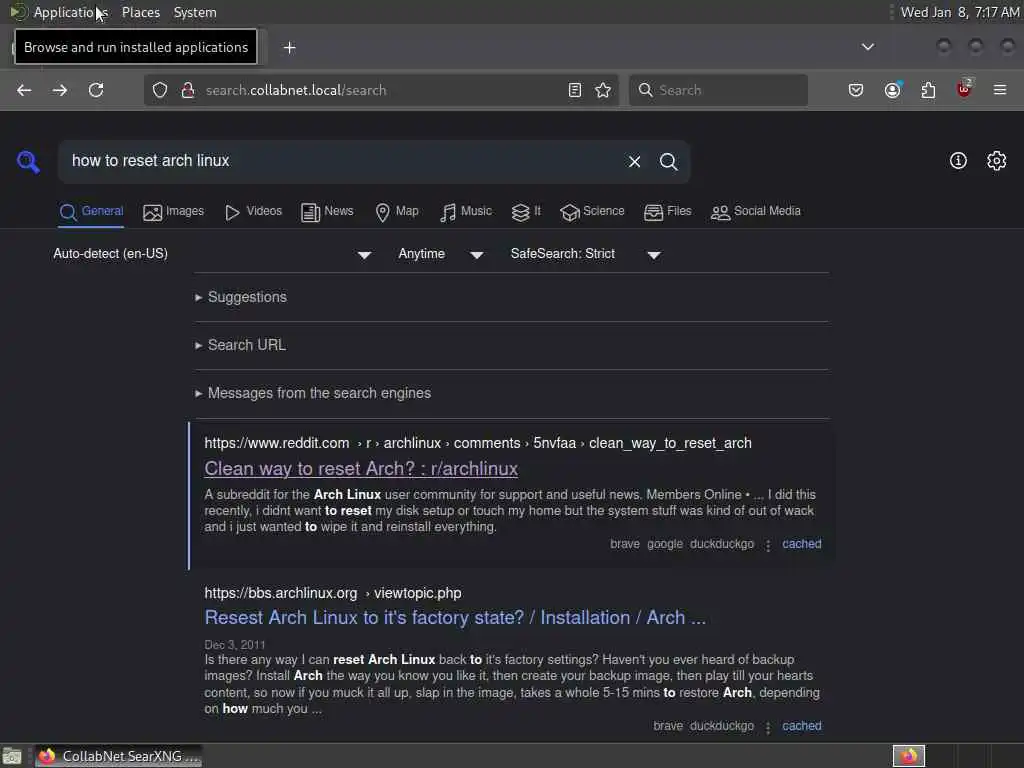Viewport: 1024px width, 768px height.
Task: Switch to the Videos search tab
Action: pyautogui.click(x=253, y=212)
